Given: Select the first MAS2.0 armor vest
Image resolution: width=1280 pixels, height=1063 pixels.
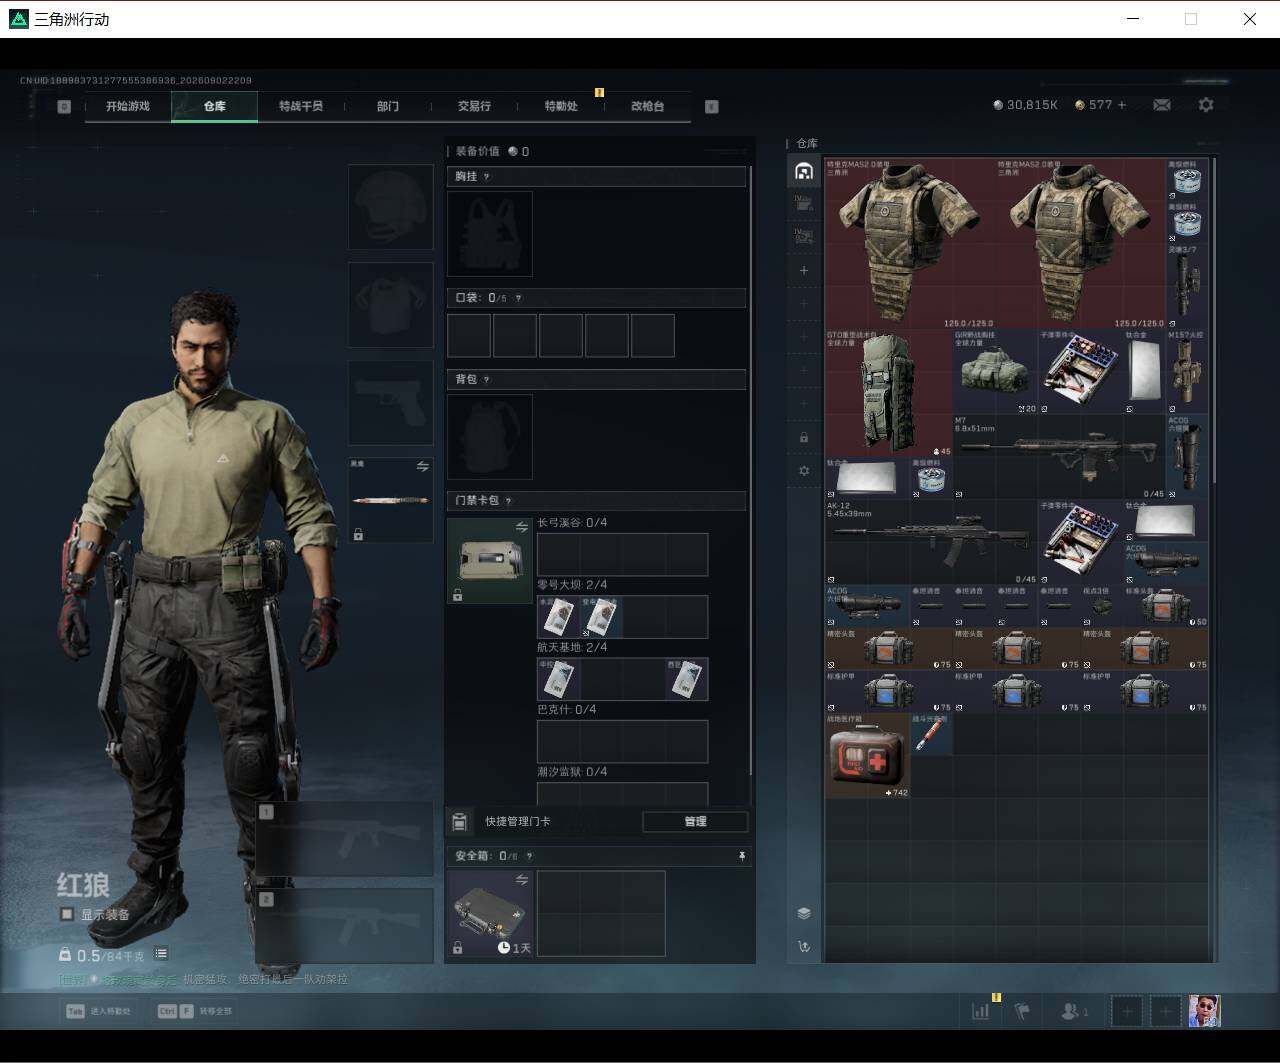Looking at the screenshot, I should (910, 243).
